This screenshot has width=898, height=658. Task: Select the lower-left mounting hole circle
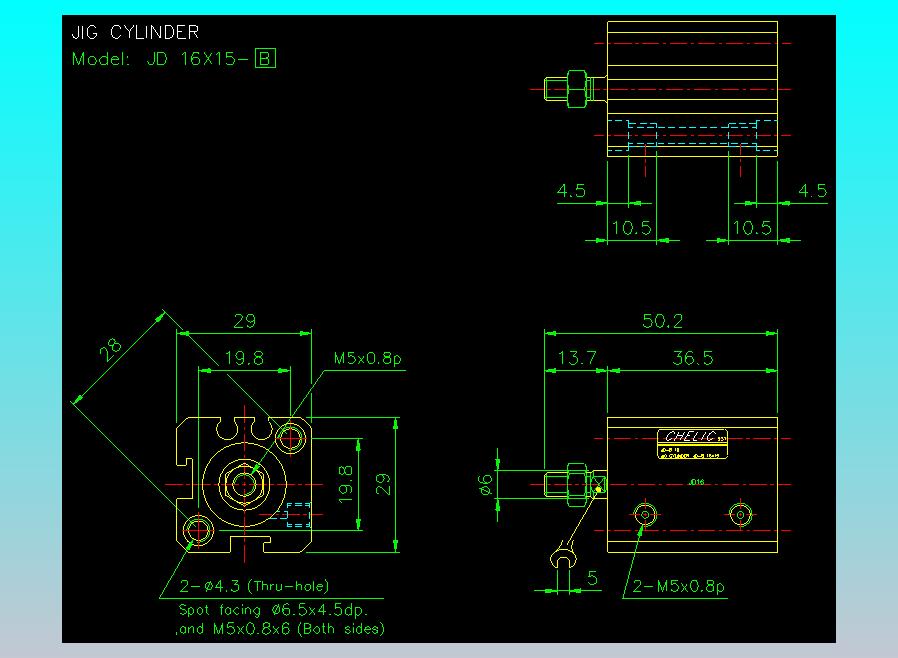(x=198, y=530)
